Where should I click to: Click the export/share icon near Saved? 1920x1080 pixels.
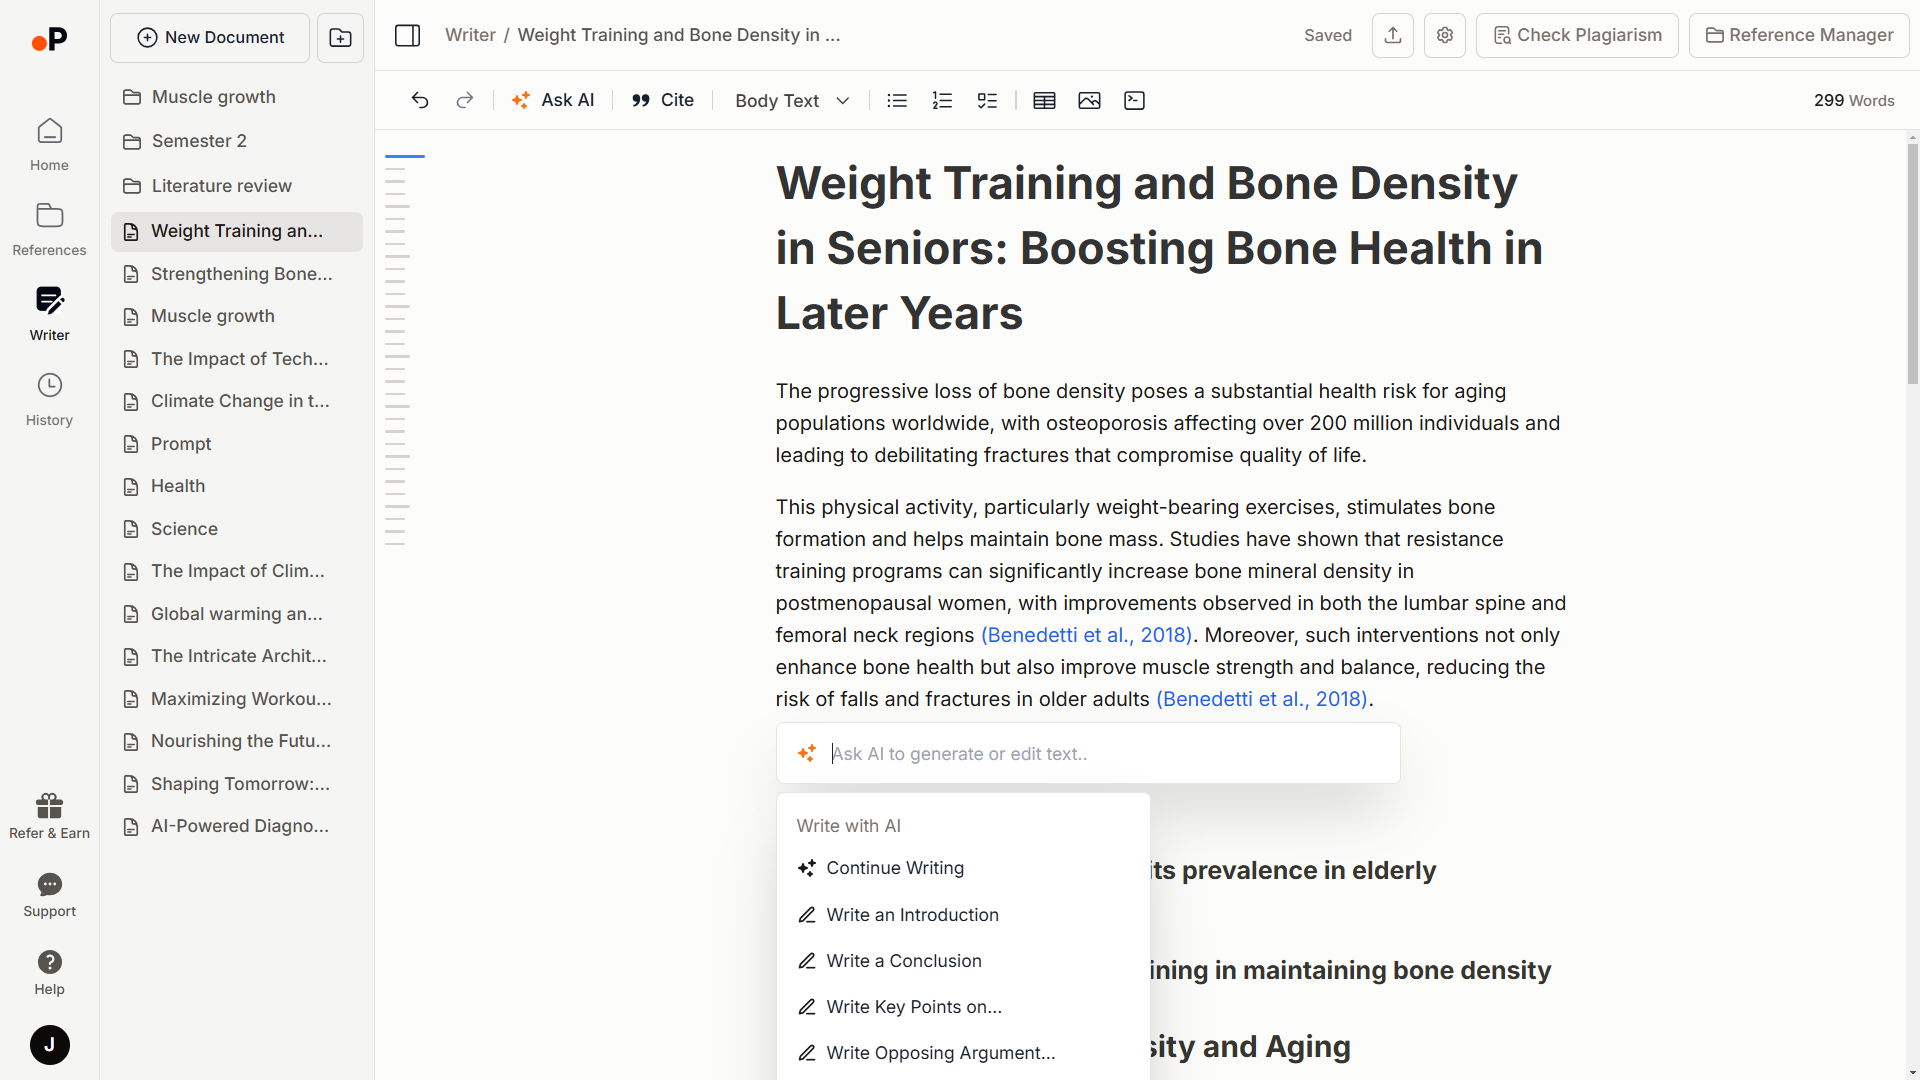coord(1392,35)
